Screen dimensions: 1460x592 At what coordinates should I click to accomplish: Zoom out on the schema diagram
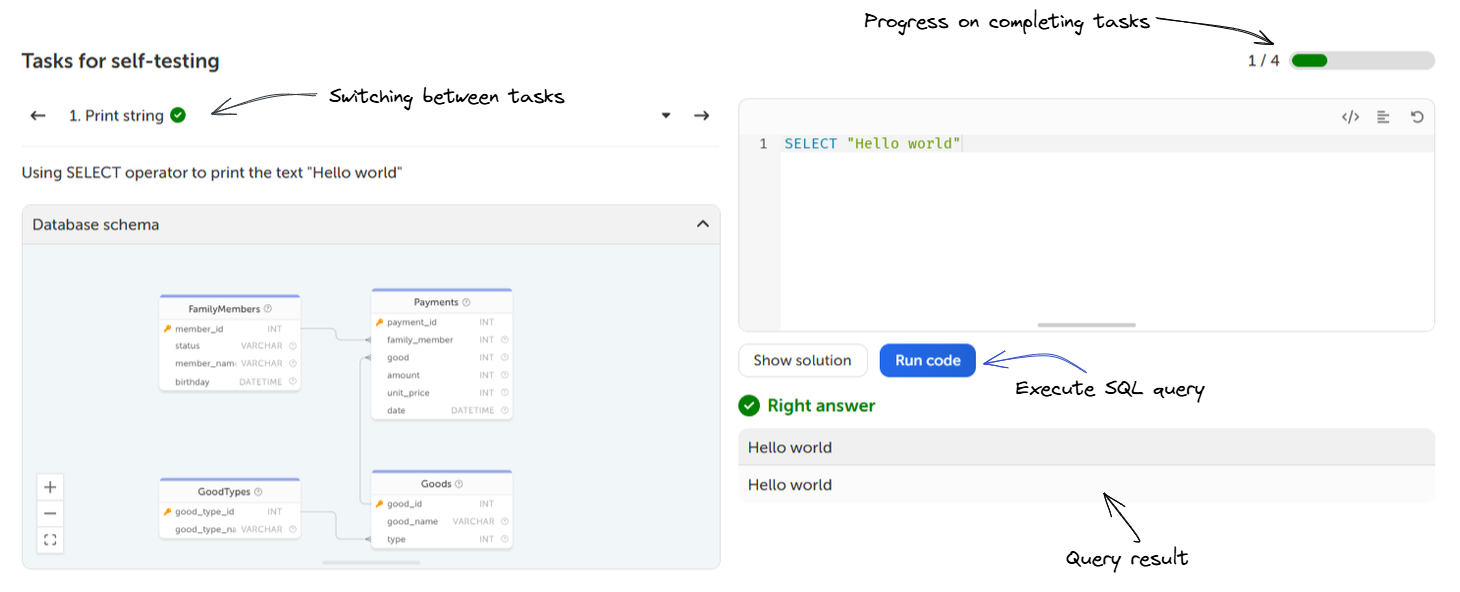coord(50,513)
